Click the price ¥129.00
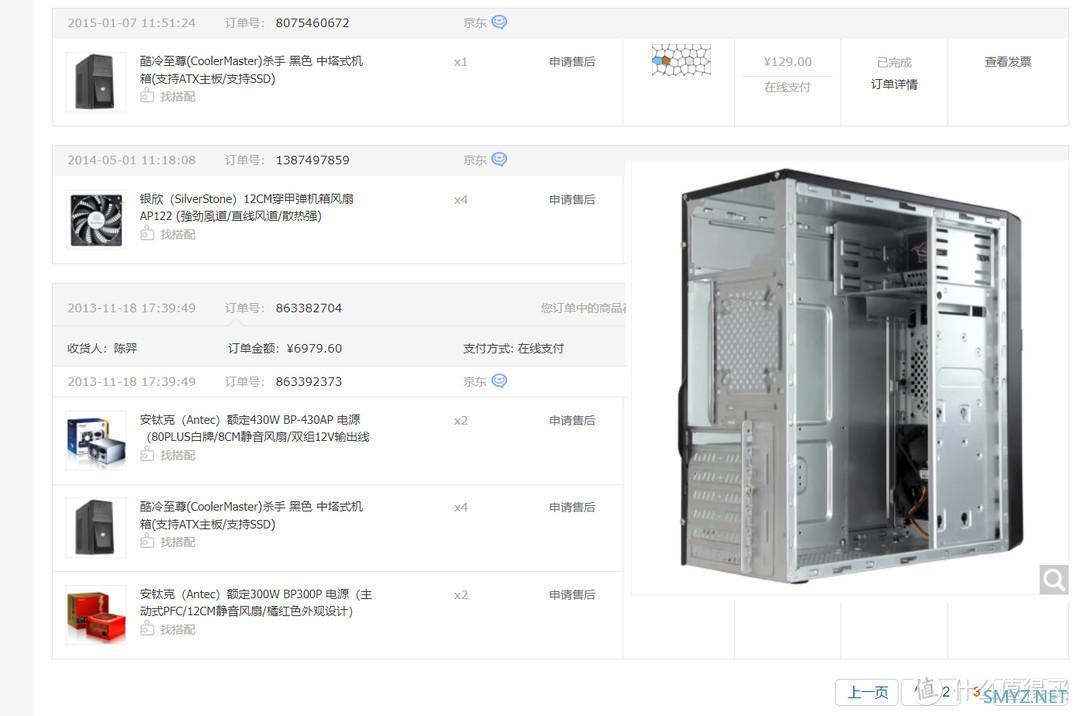This screenshot has width=1080, height=716. tap(787, 61)
